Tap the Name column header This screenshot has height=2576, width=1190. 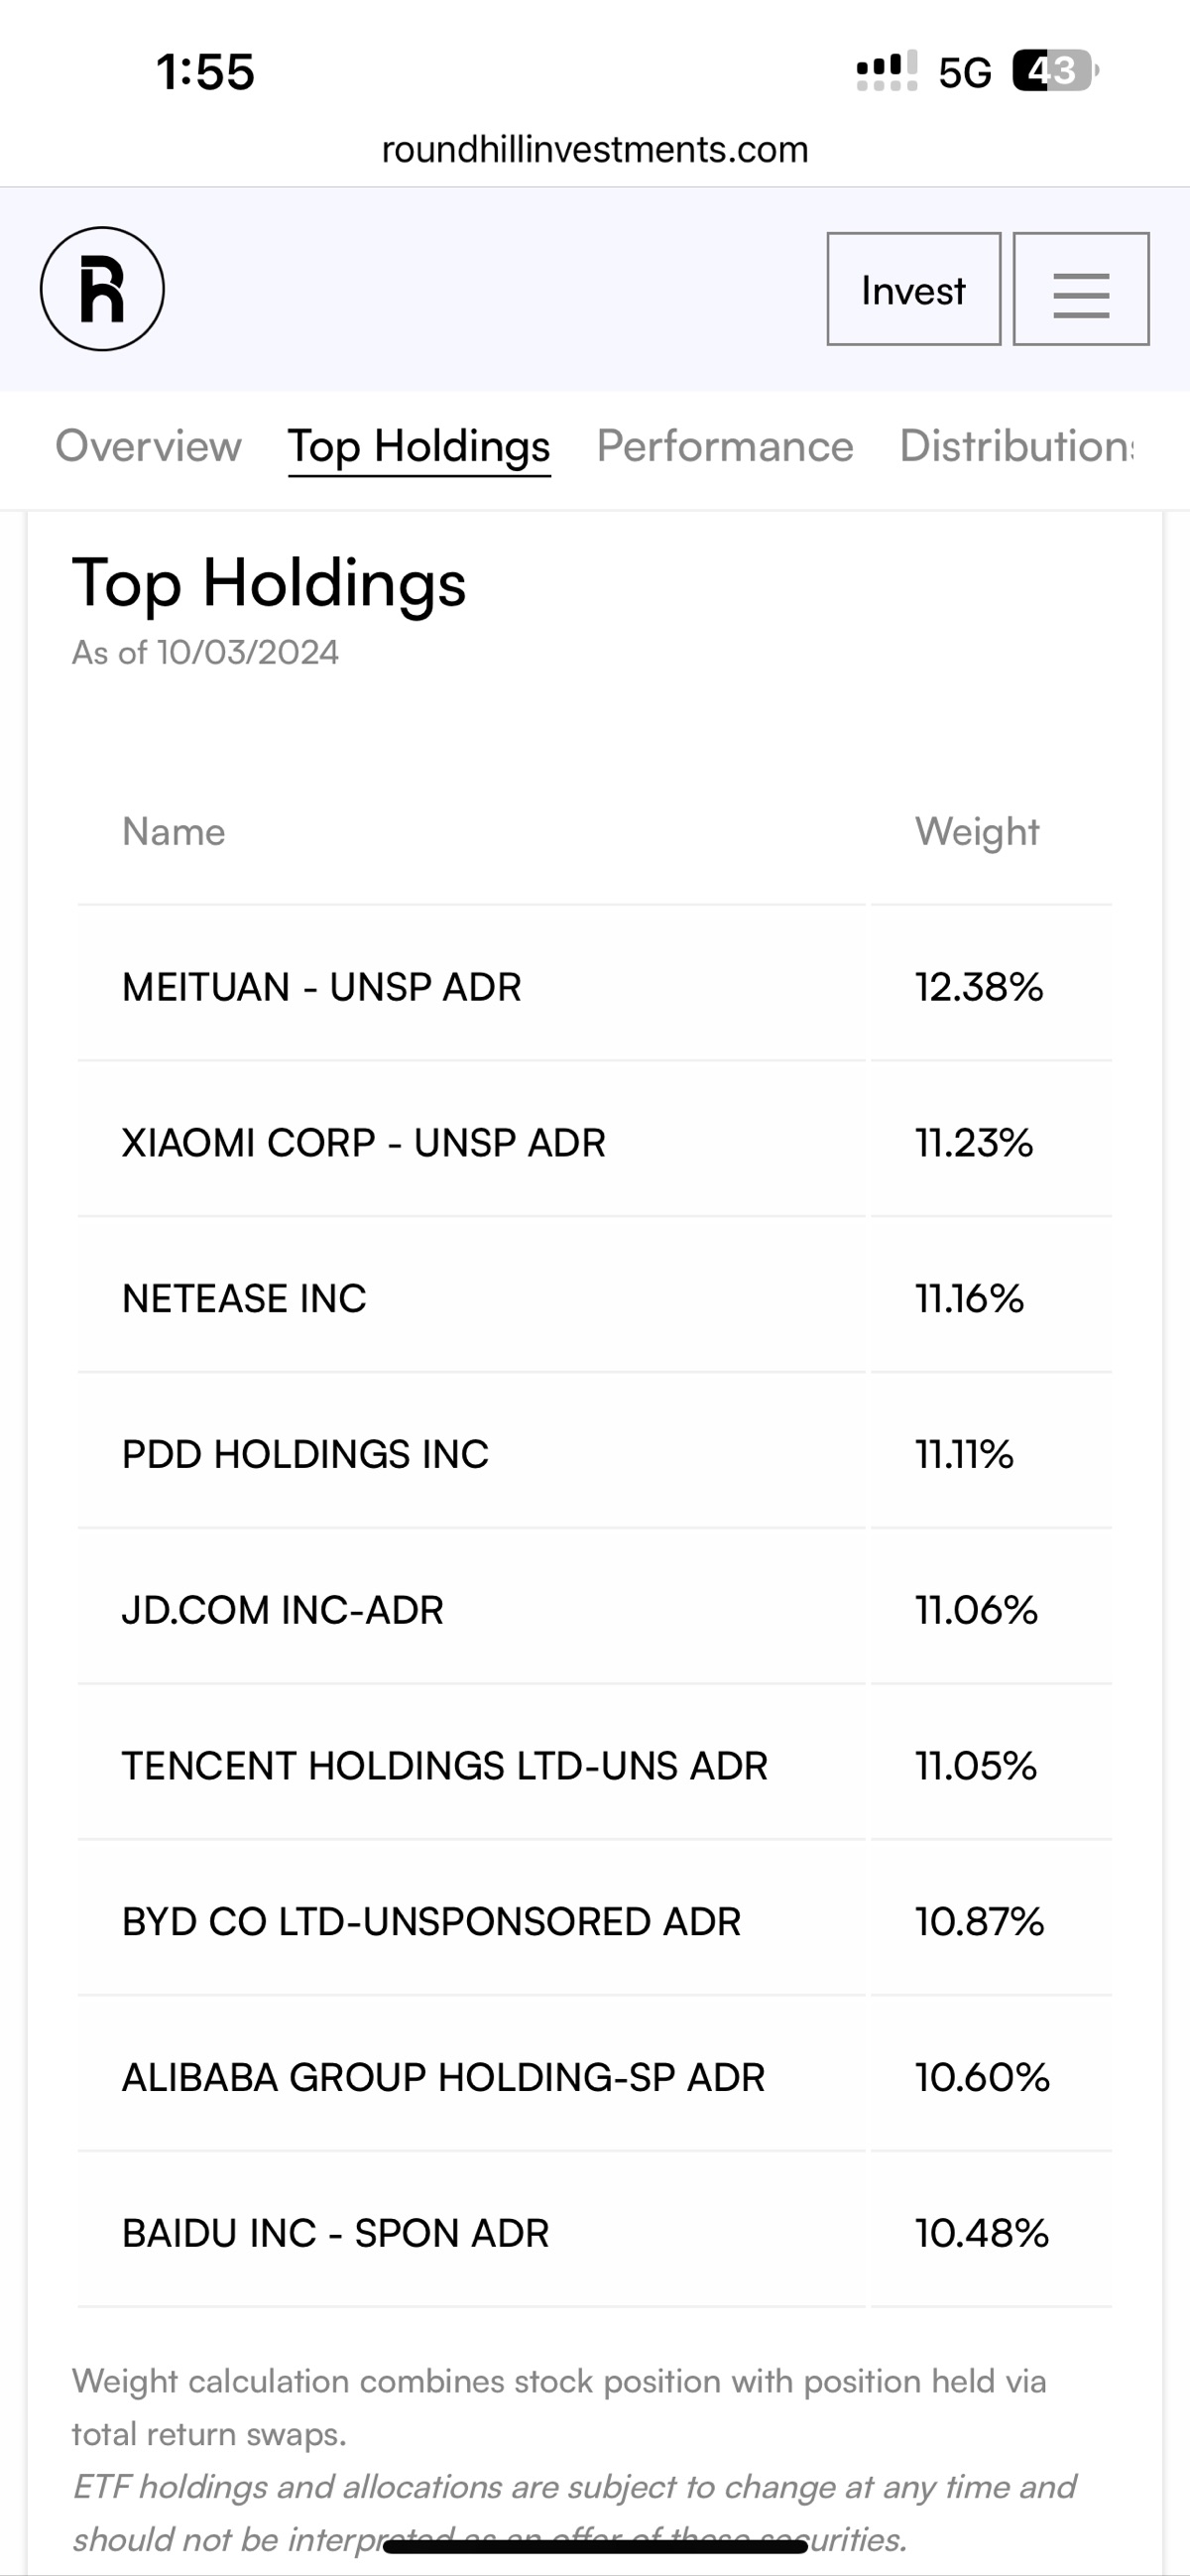174,832
